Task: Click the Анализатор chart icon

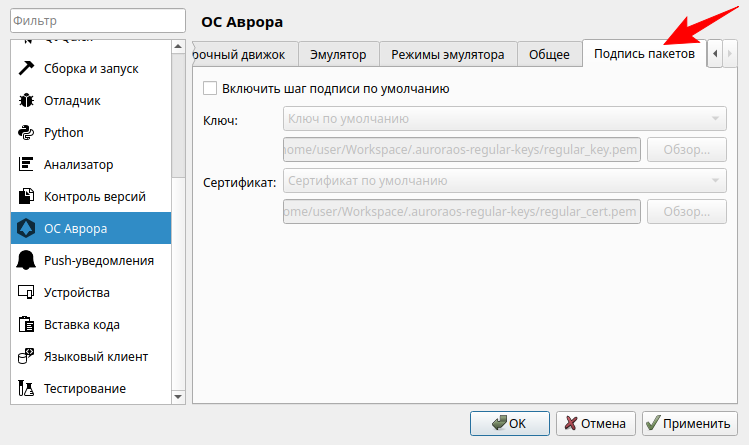Action: [x=26, y=164]
